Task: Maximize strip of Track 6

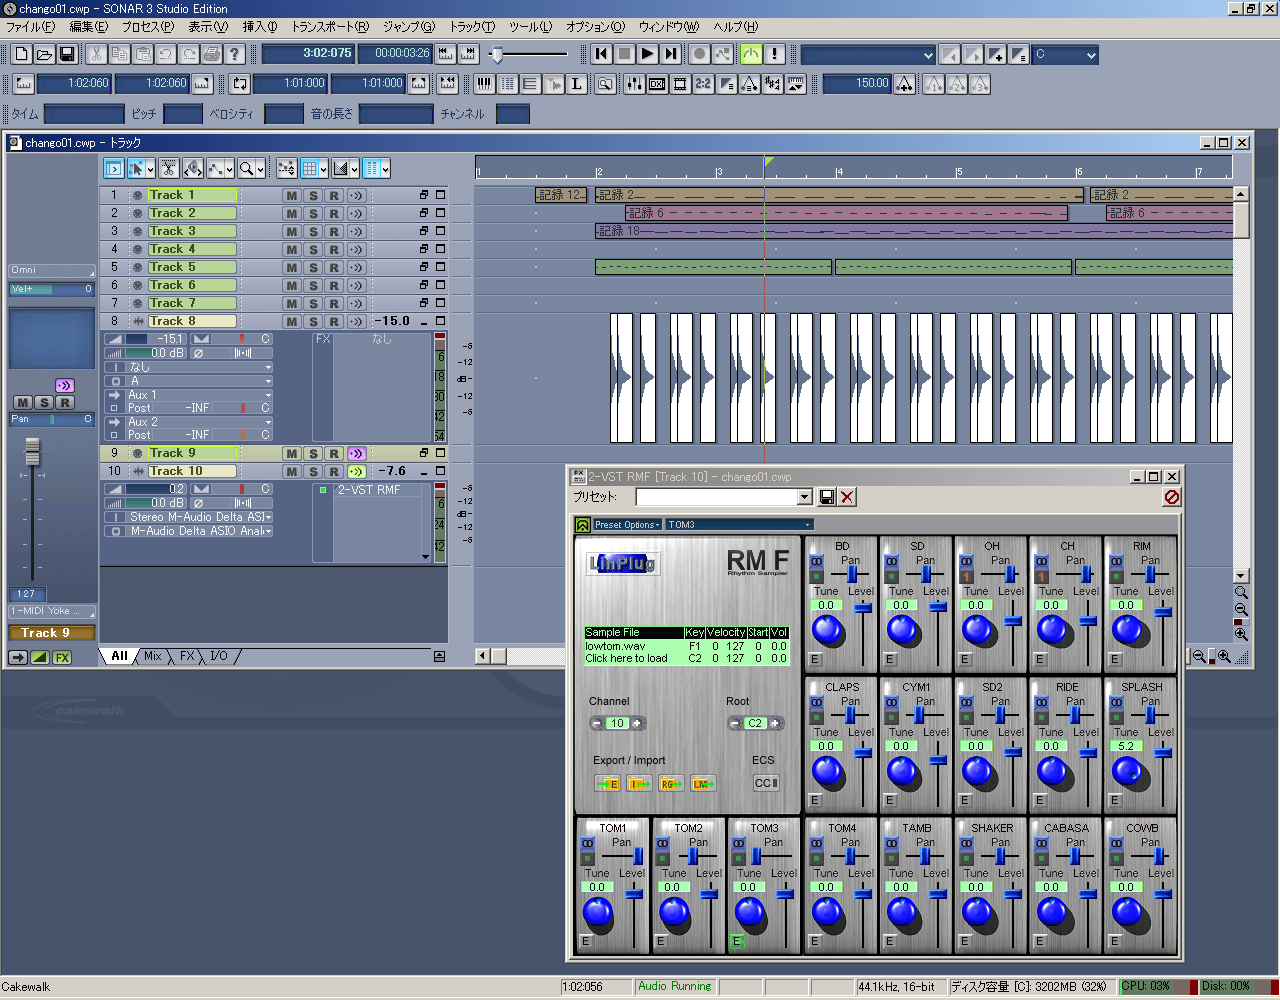Action: point(440,285)
